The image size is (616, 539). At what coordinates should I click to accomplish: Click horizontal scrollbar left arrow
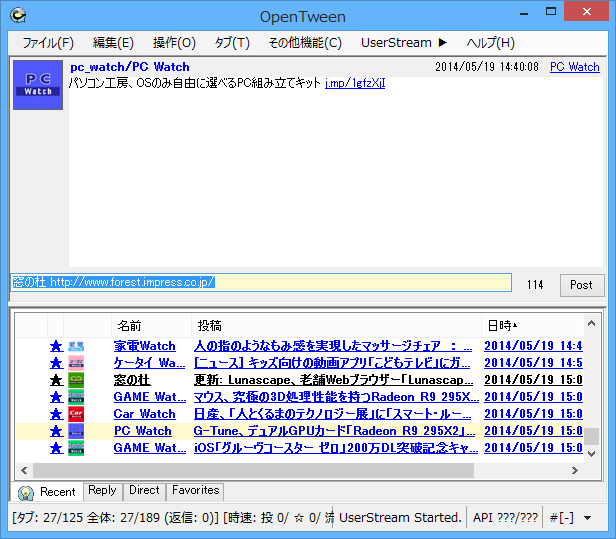[x=24, y=470]
